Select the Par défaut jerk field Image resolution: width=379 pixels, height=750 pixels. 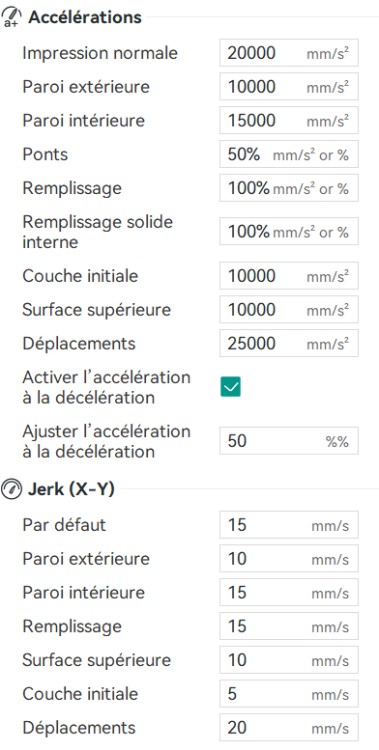tap(289, 525)
